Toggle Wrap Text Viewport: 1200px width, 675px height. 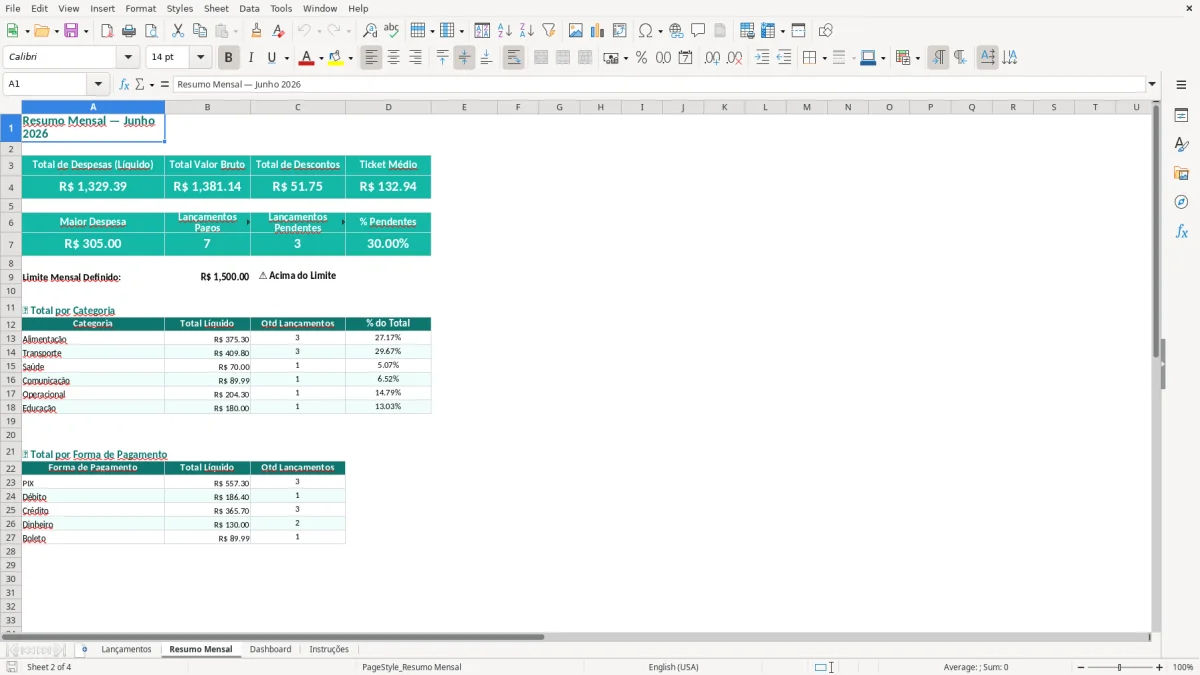(513, 58)
